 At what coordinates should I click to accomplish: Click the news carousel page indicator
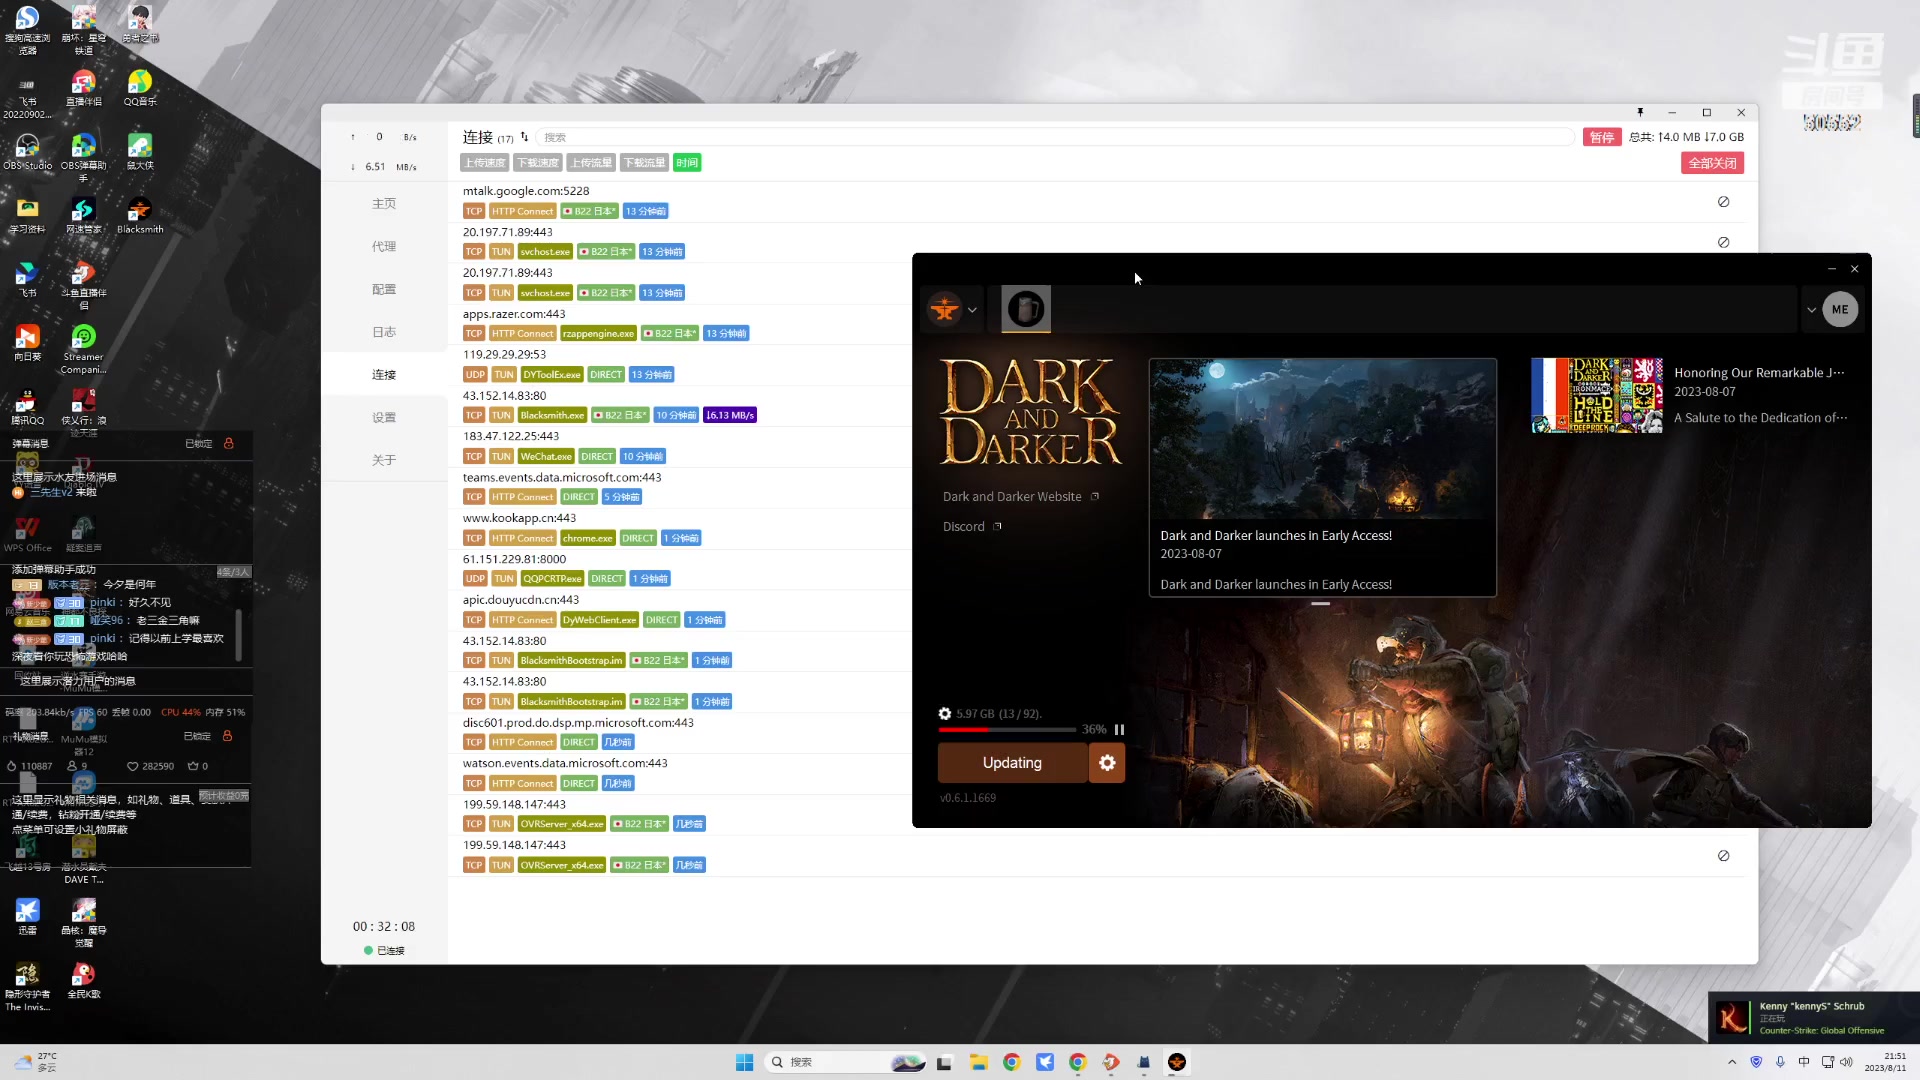[1320, 604]
